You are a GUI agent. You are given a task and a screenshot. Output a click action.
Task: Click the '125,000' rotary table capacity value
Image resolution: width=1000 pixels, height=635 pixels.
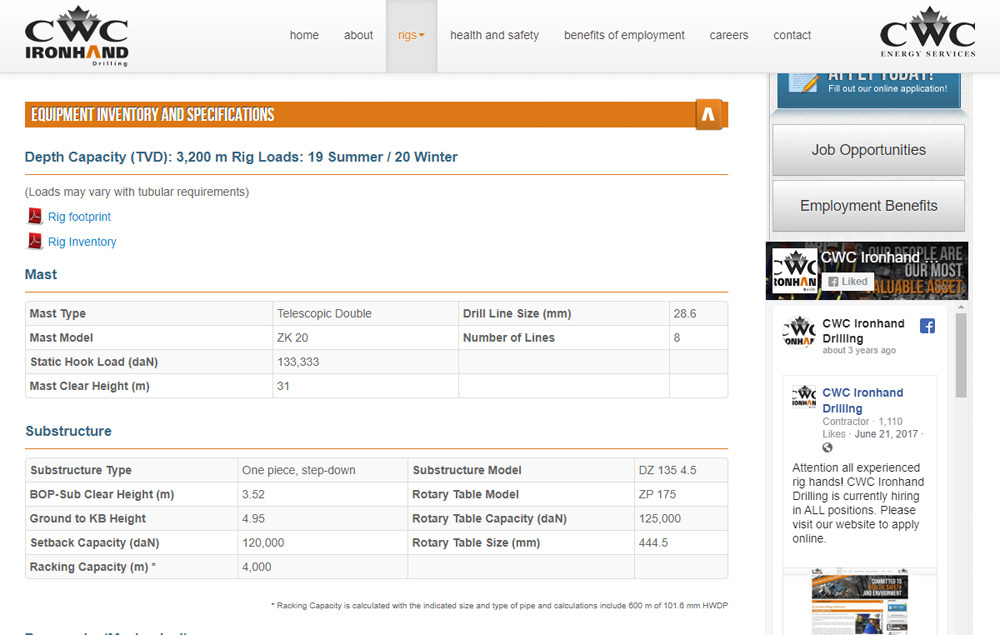[x=659, y=519]
